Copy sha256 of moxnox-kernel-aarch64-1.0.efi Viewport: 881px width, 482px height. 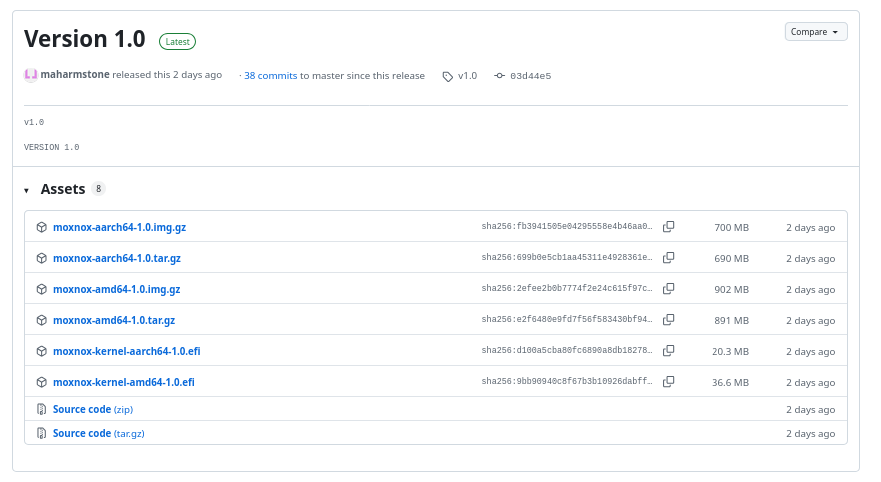click(x=669, y=350)
